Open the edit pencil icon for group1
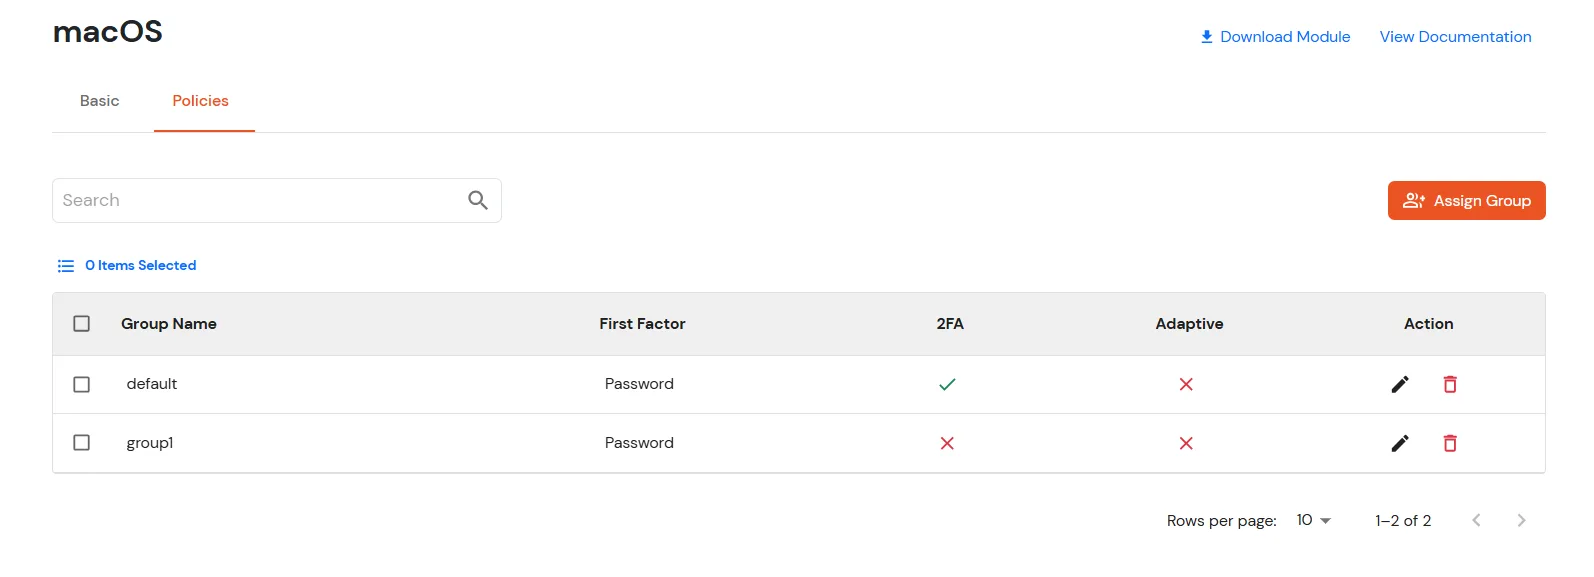This screenshot has height=577, width=1594. click(x=1400, y=443)
